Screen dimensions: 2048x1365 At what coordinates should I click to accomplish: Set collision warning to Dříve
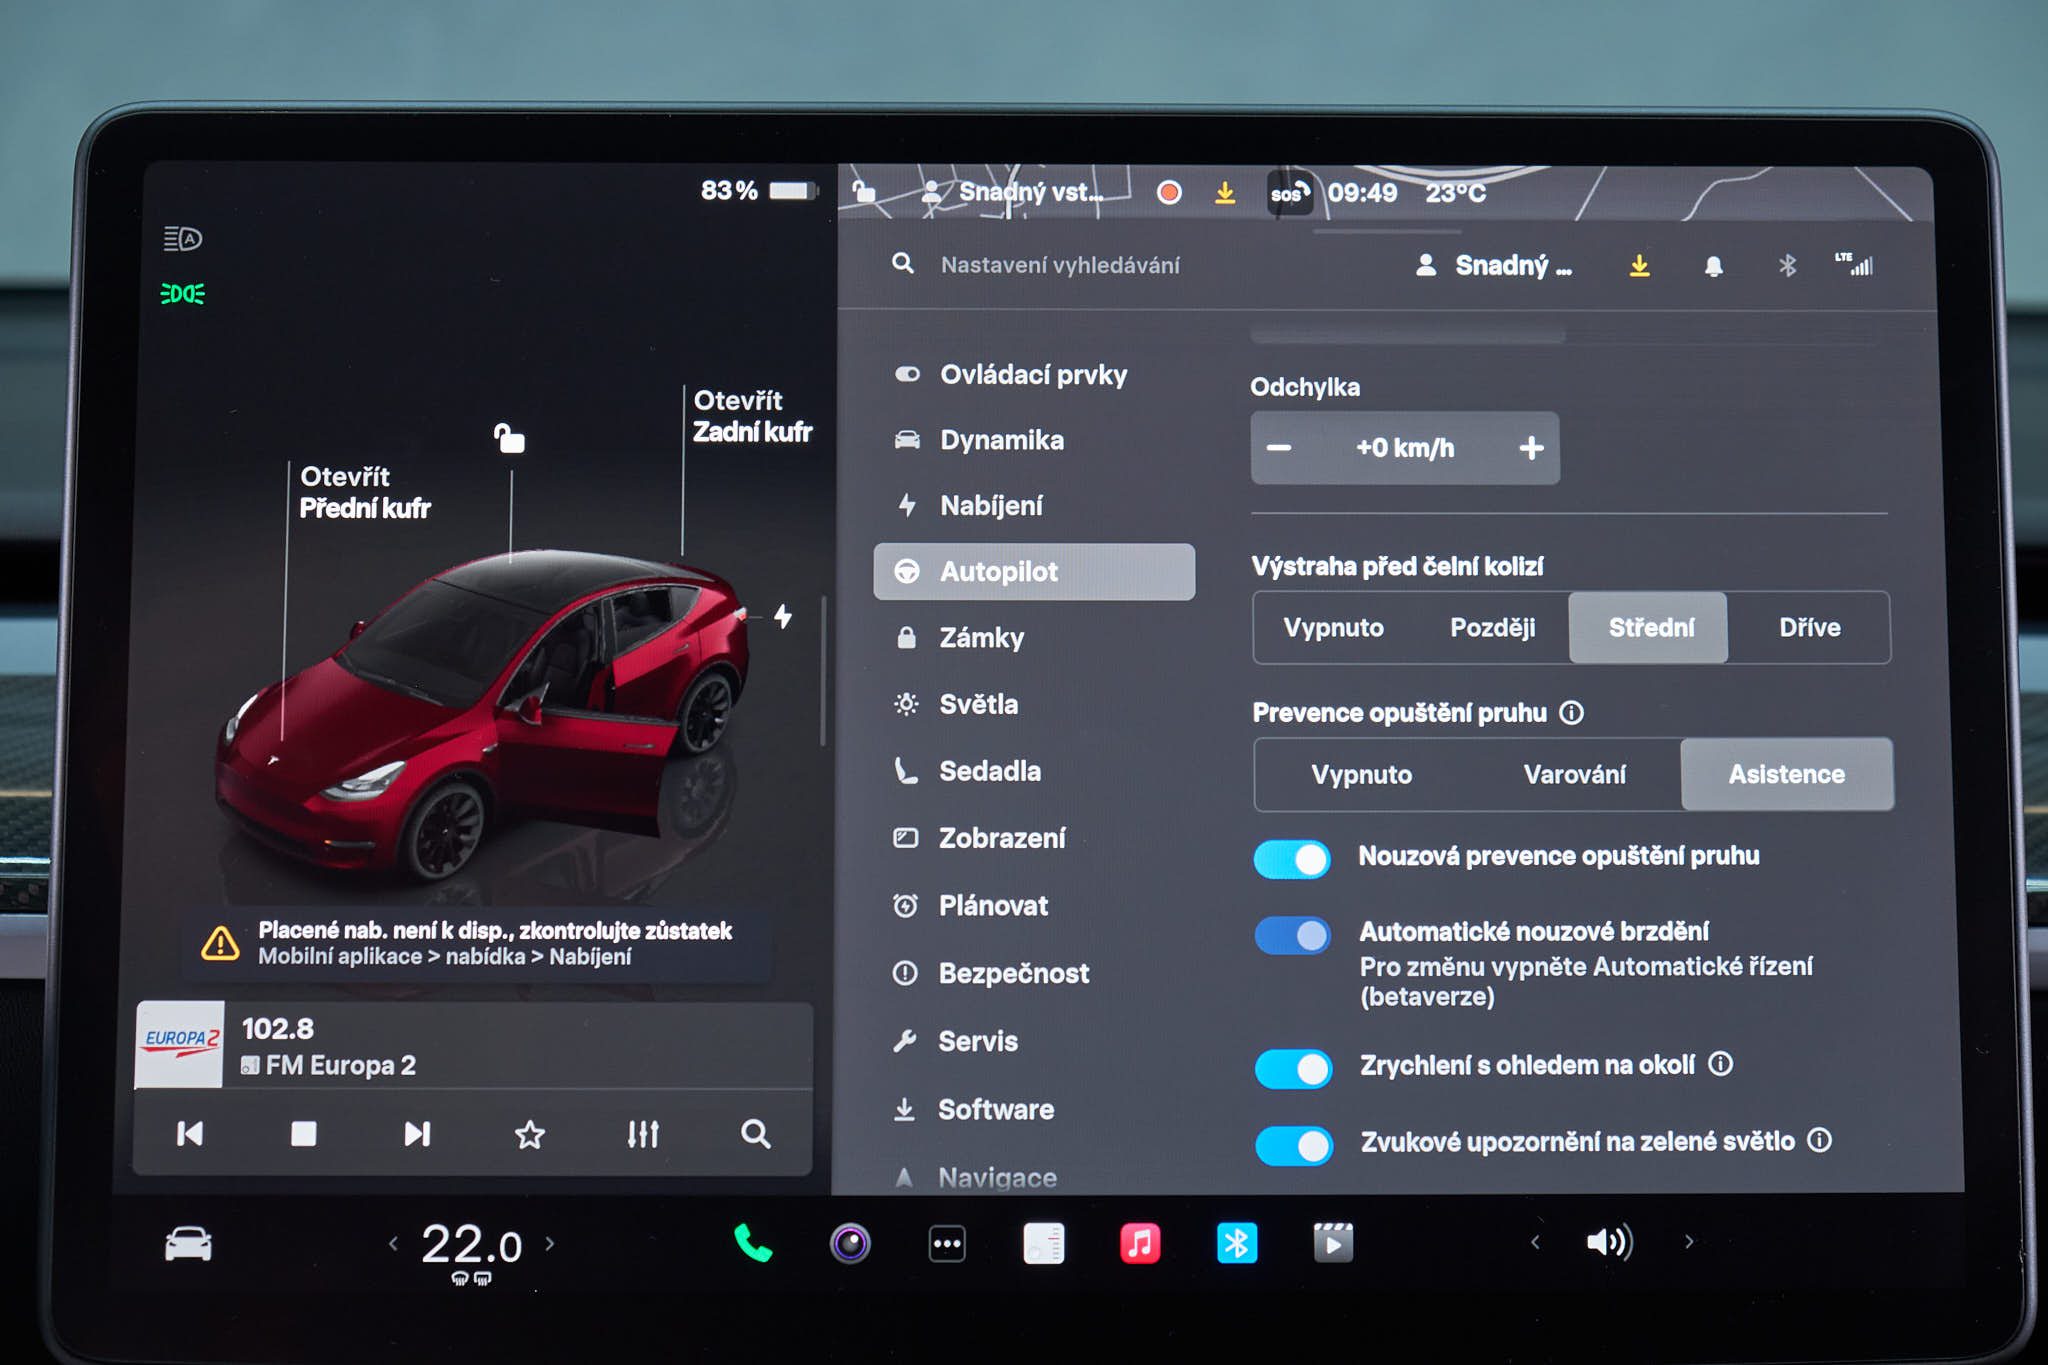click(1809, 627)
